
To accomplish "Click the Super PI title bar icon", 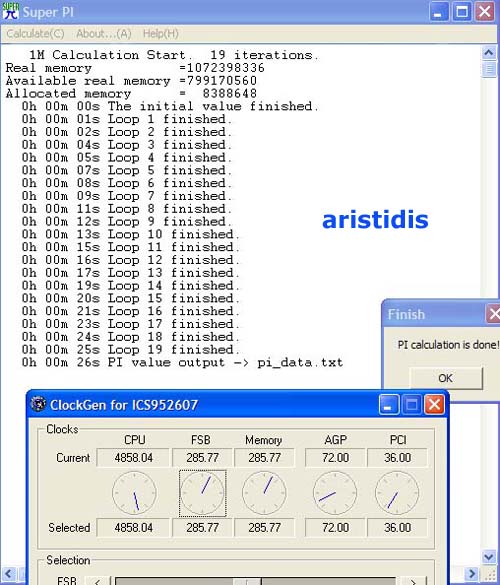I will [10, 12].
